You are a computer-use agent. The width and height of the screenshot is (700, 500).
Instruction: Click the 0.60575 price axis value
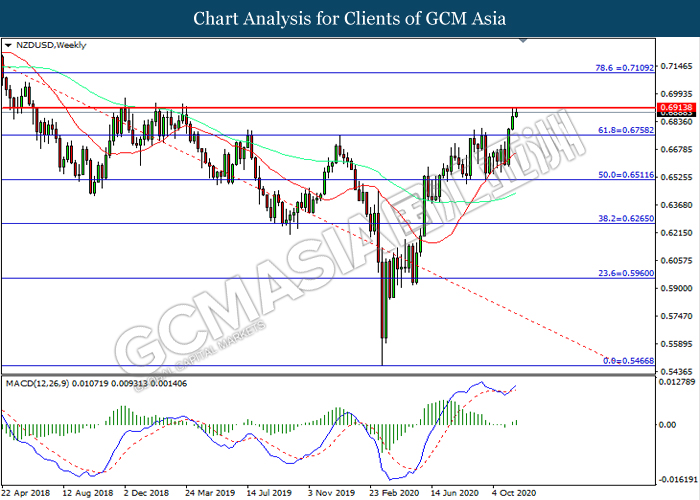coord(677,260)
